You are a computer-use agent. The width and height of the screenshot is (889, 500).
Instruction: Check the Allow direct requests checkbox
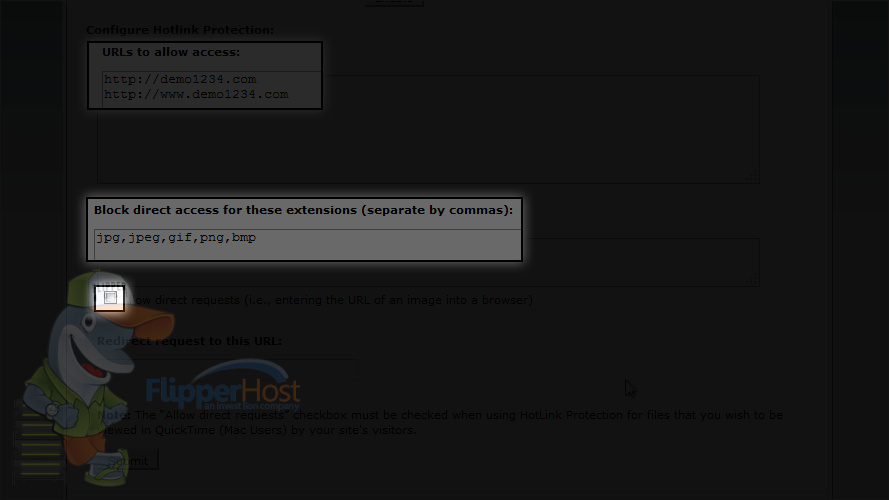[110, 298]
